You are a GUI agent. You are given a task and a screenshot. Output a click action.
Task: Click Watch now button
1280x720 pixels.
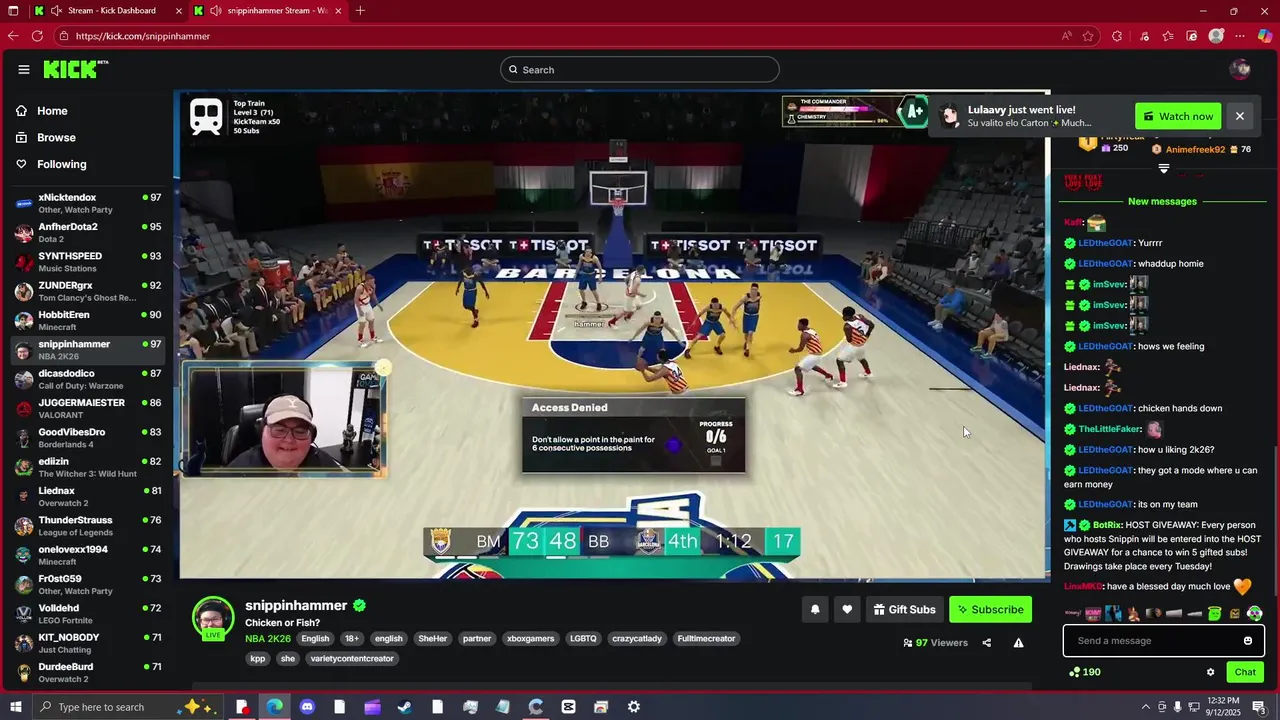(x=1178, y=116)
